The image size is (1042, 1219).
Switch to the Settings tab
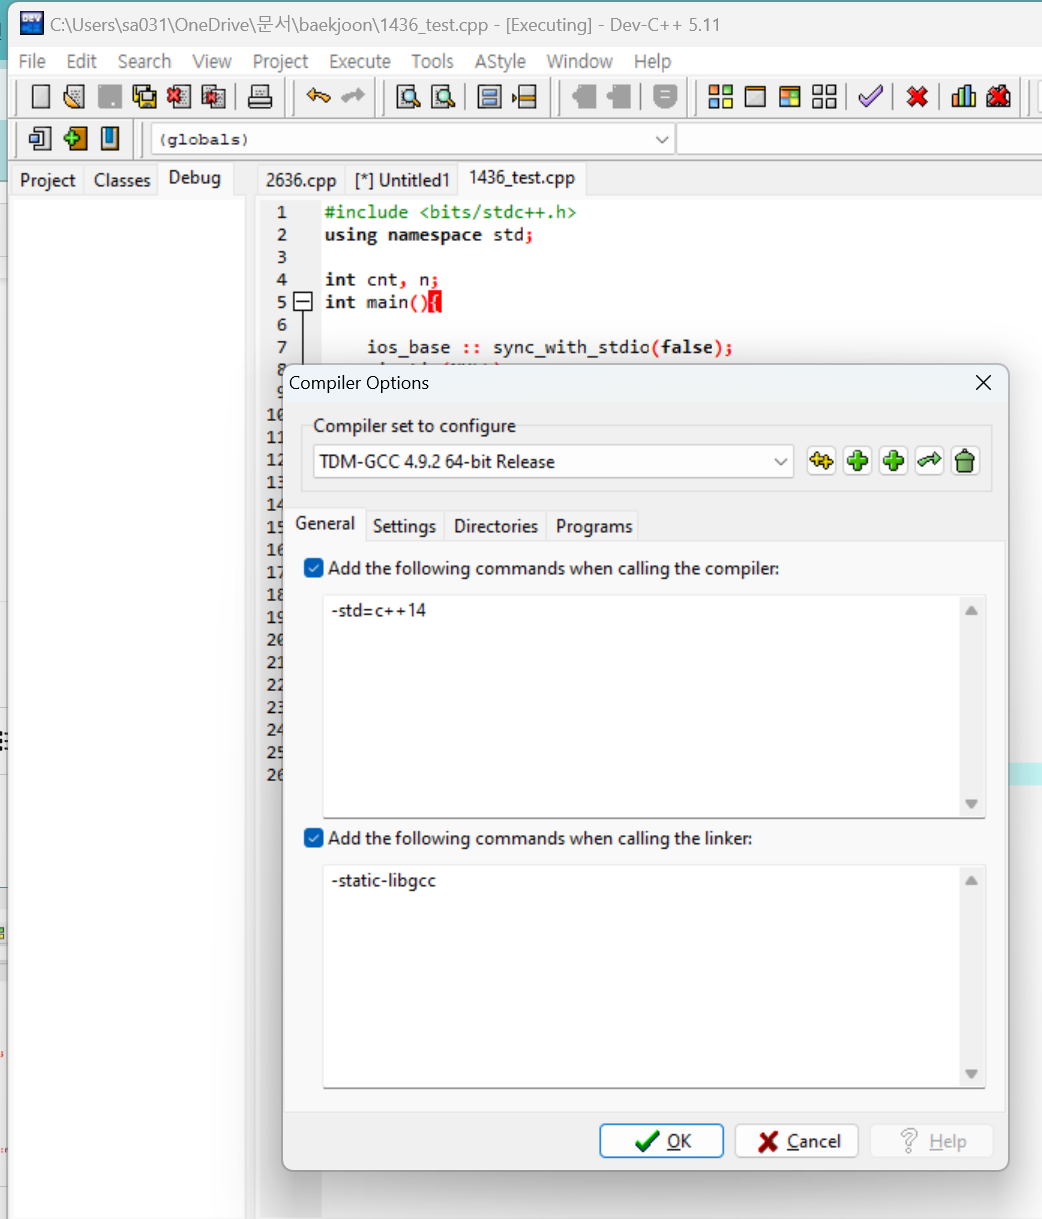click(x=404, y=526)
